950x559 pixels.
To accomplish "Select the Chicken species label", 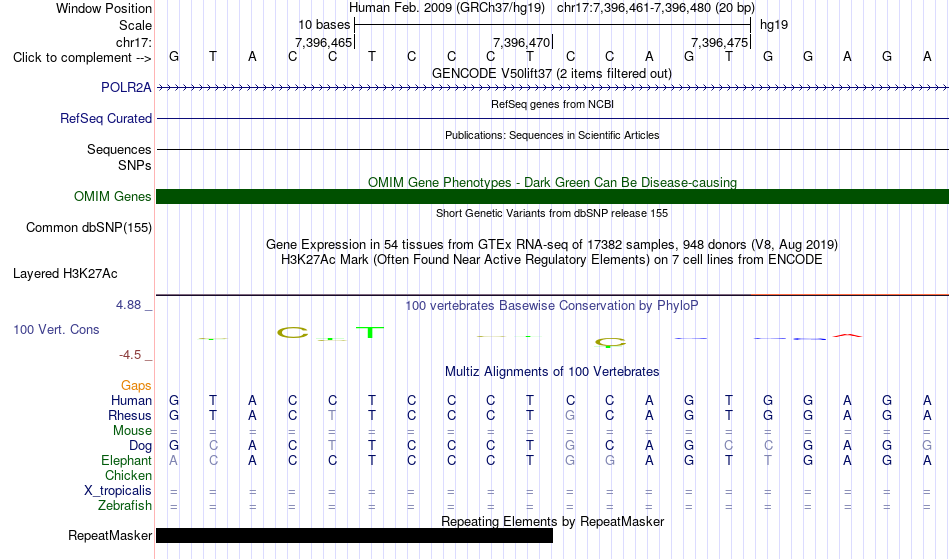I will point(128,475).
